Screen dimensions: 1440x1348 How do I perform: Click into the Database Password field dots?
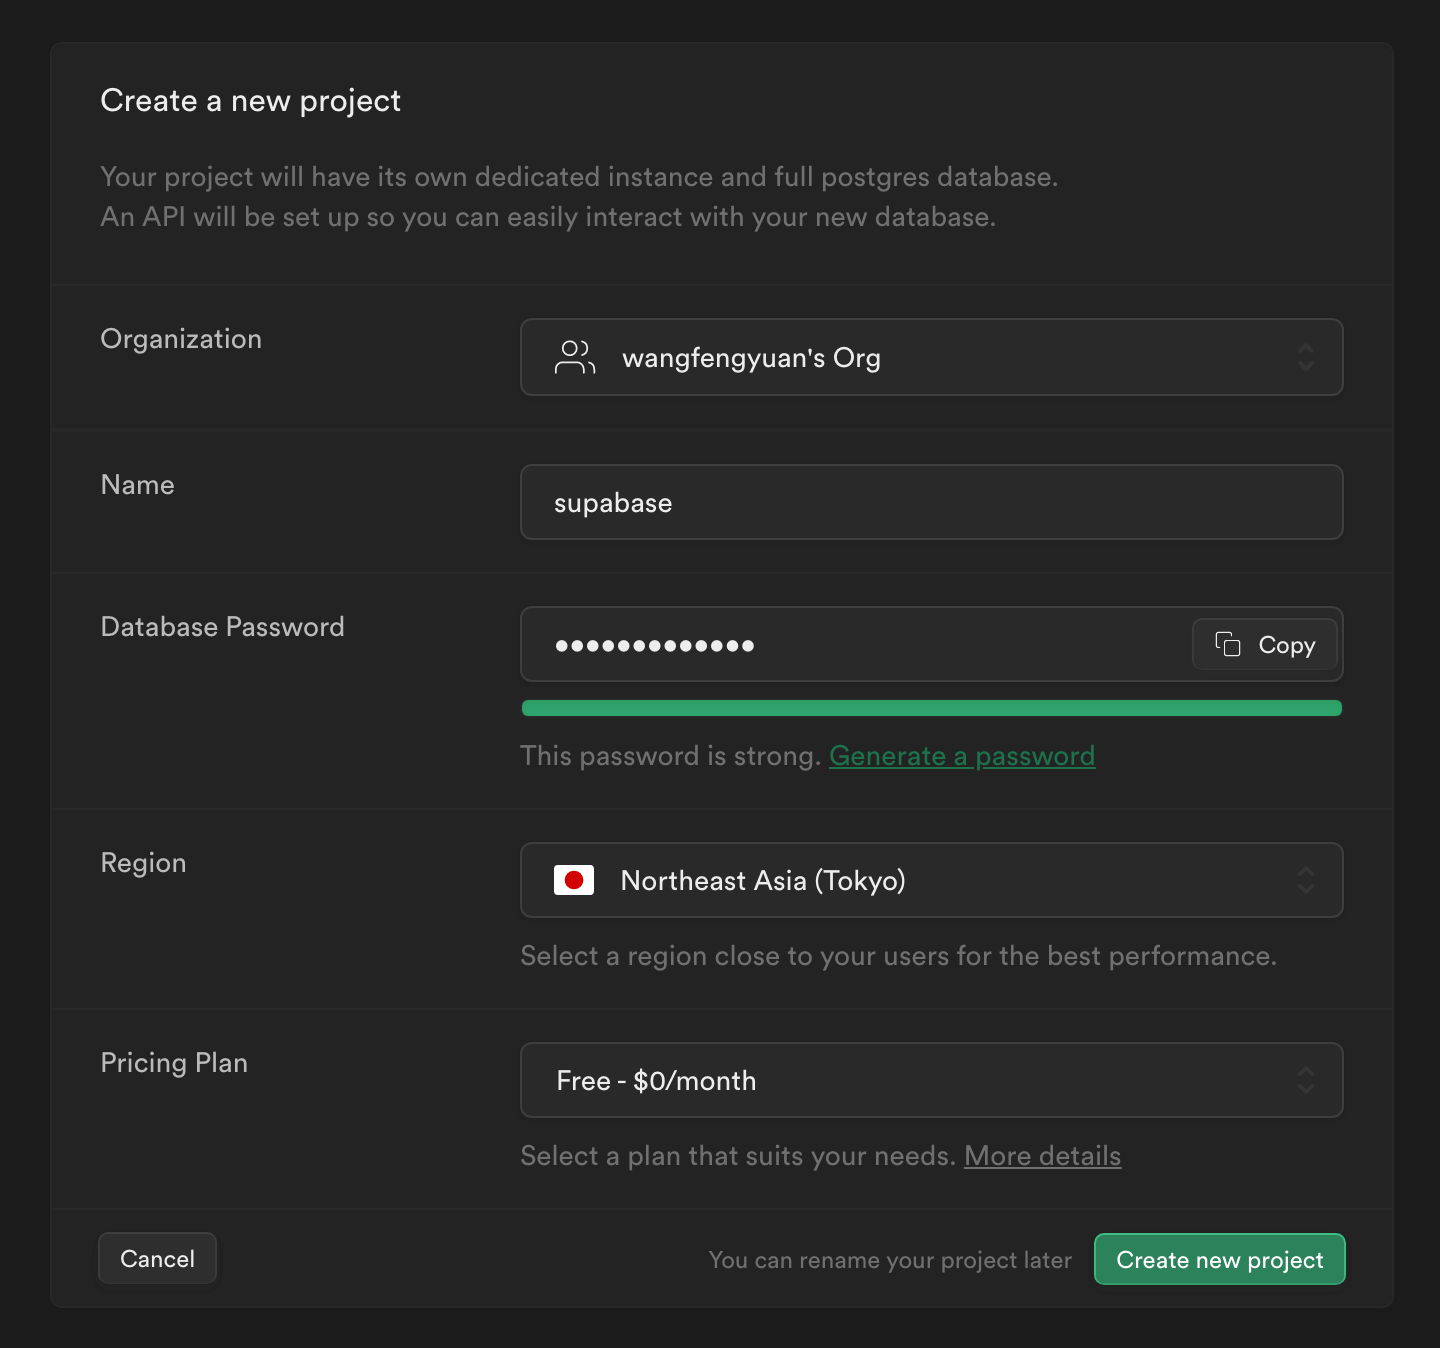tap(655, 645)
